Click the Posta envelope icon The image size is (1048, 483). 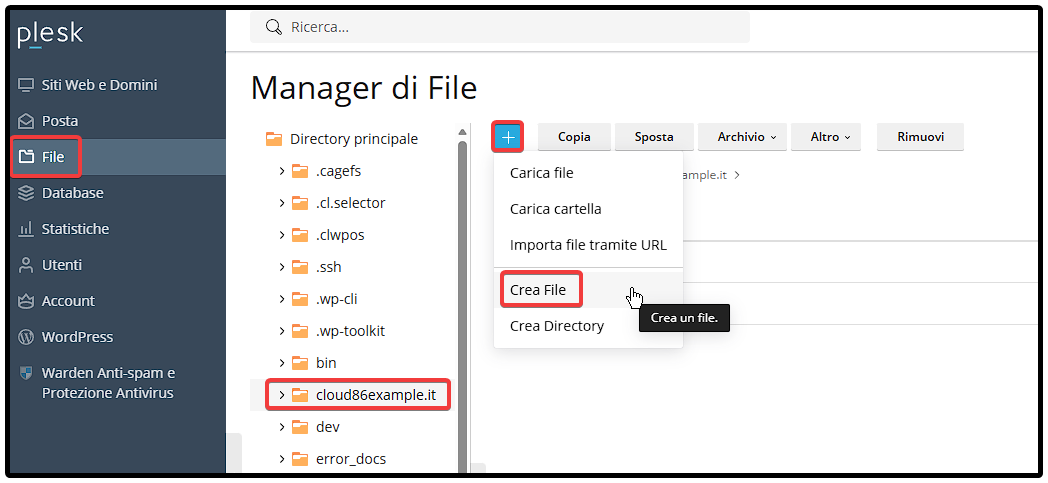point(25,122)
